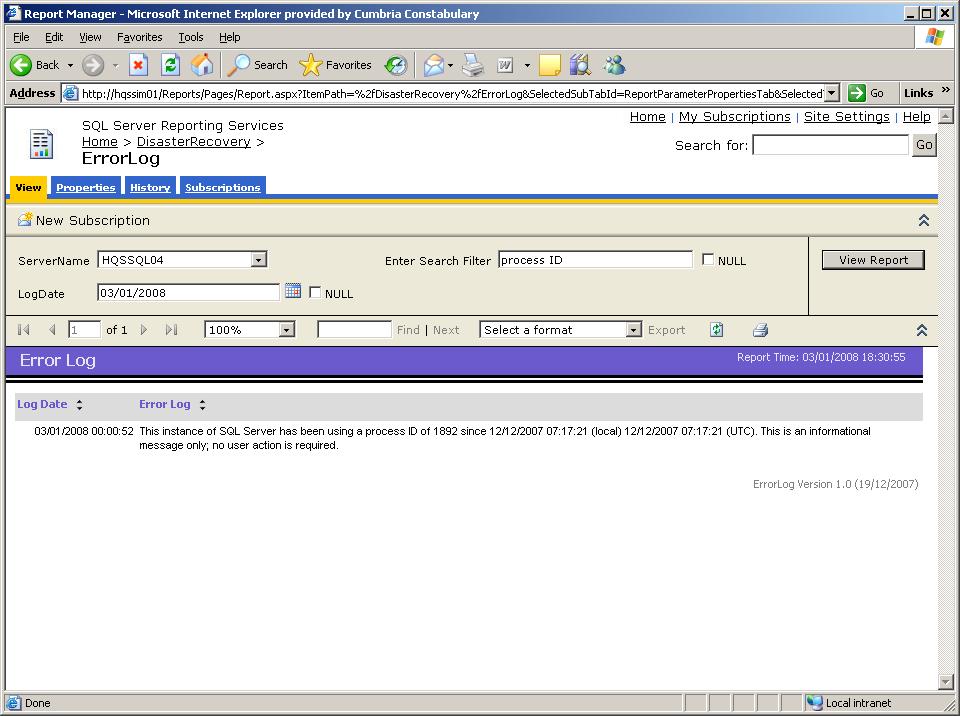Go to previous report page icon

(52, 330)
